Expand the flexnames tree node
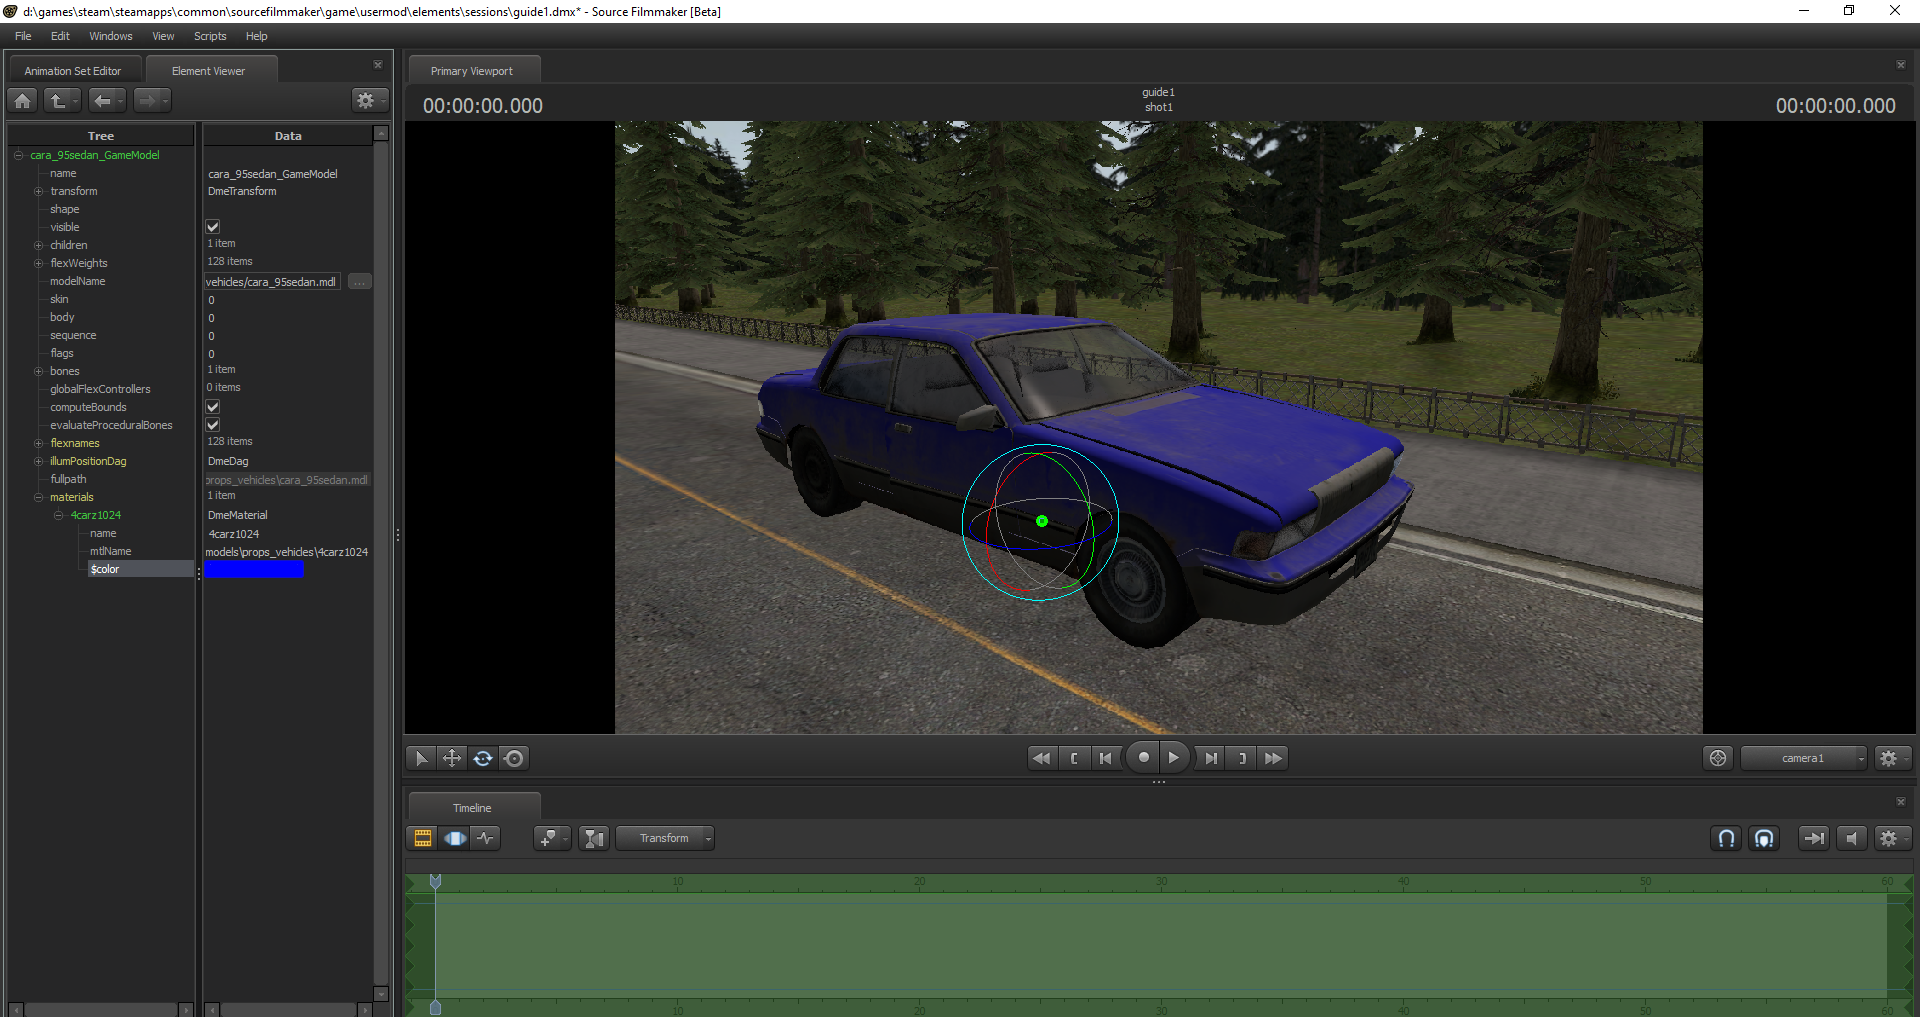Image resolution: width=1920 pixels, height=1017 pixels. click(x=39, y=443)
